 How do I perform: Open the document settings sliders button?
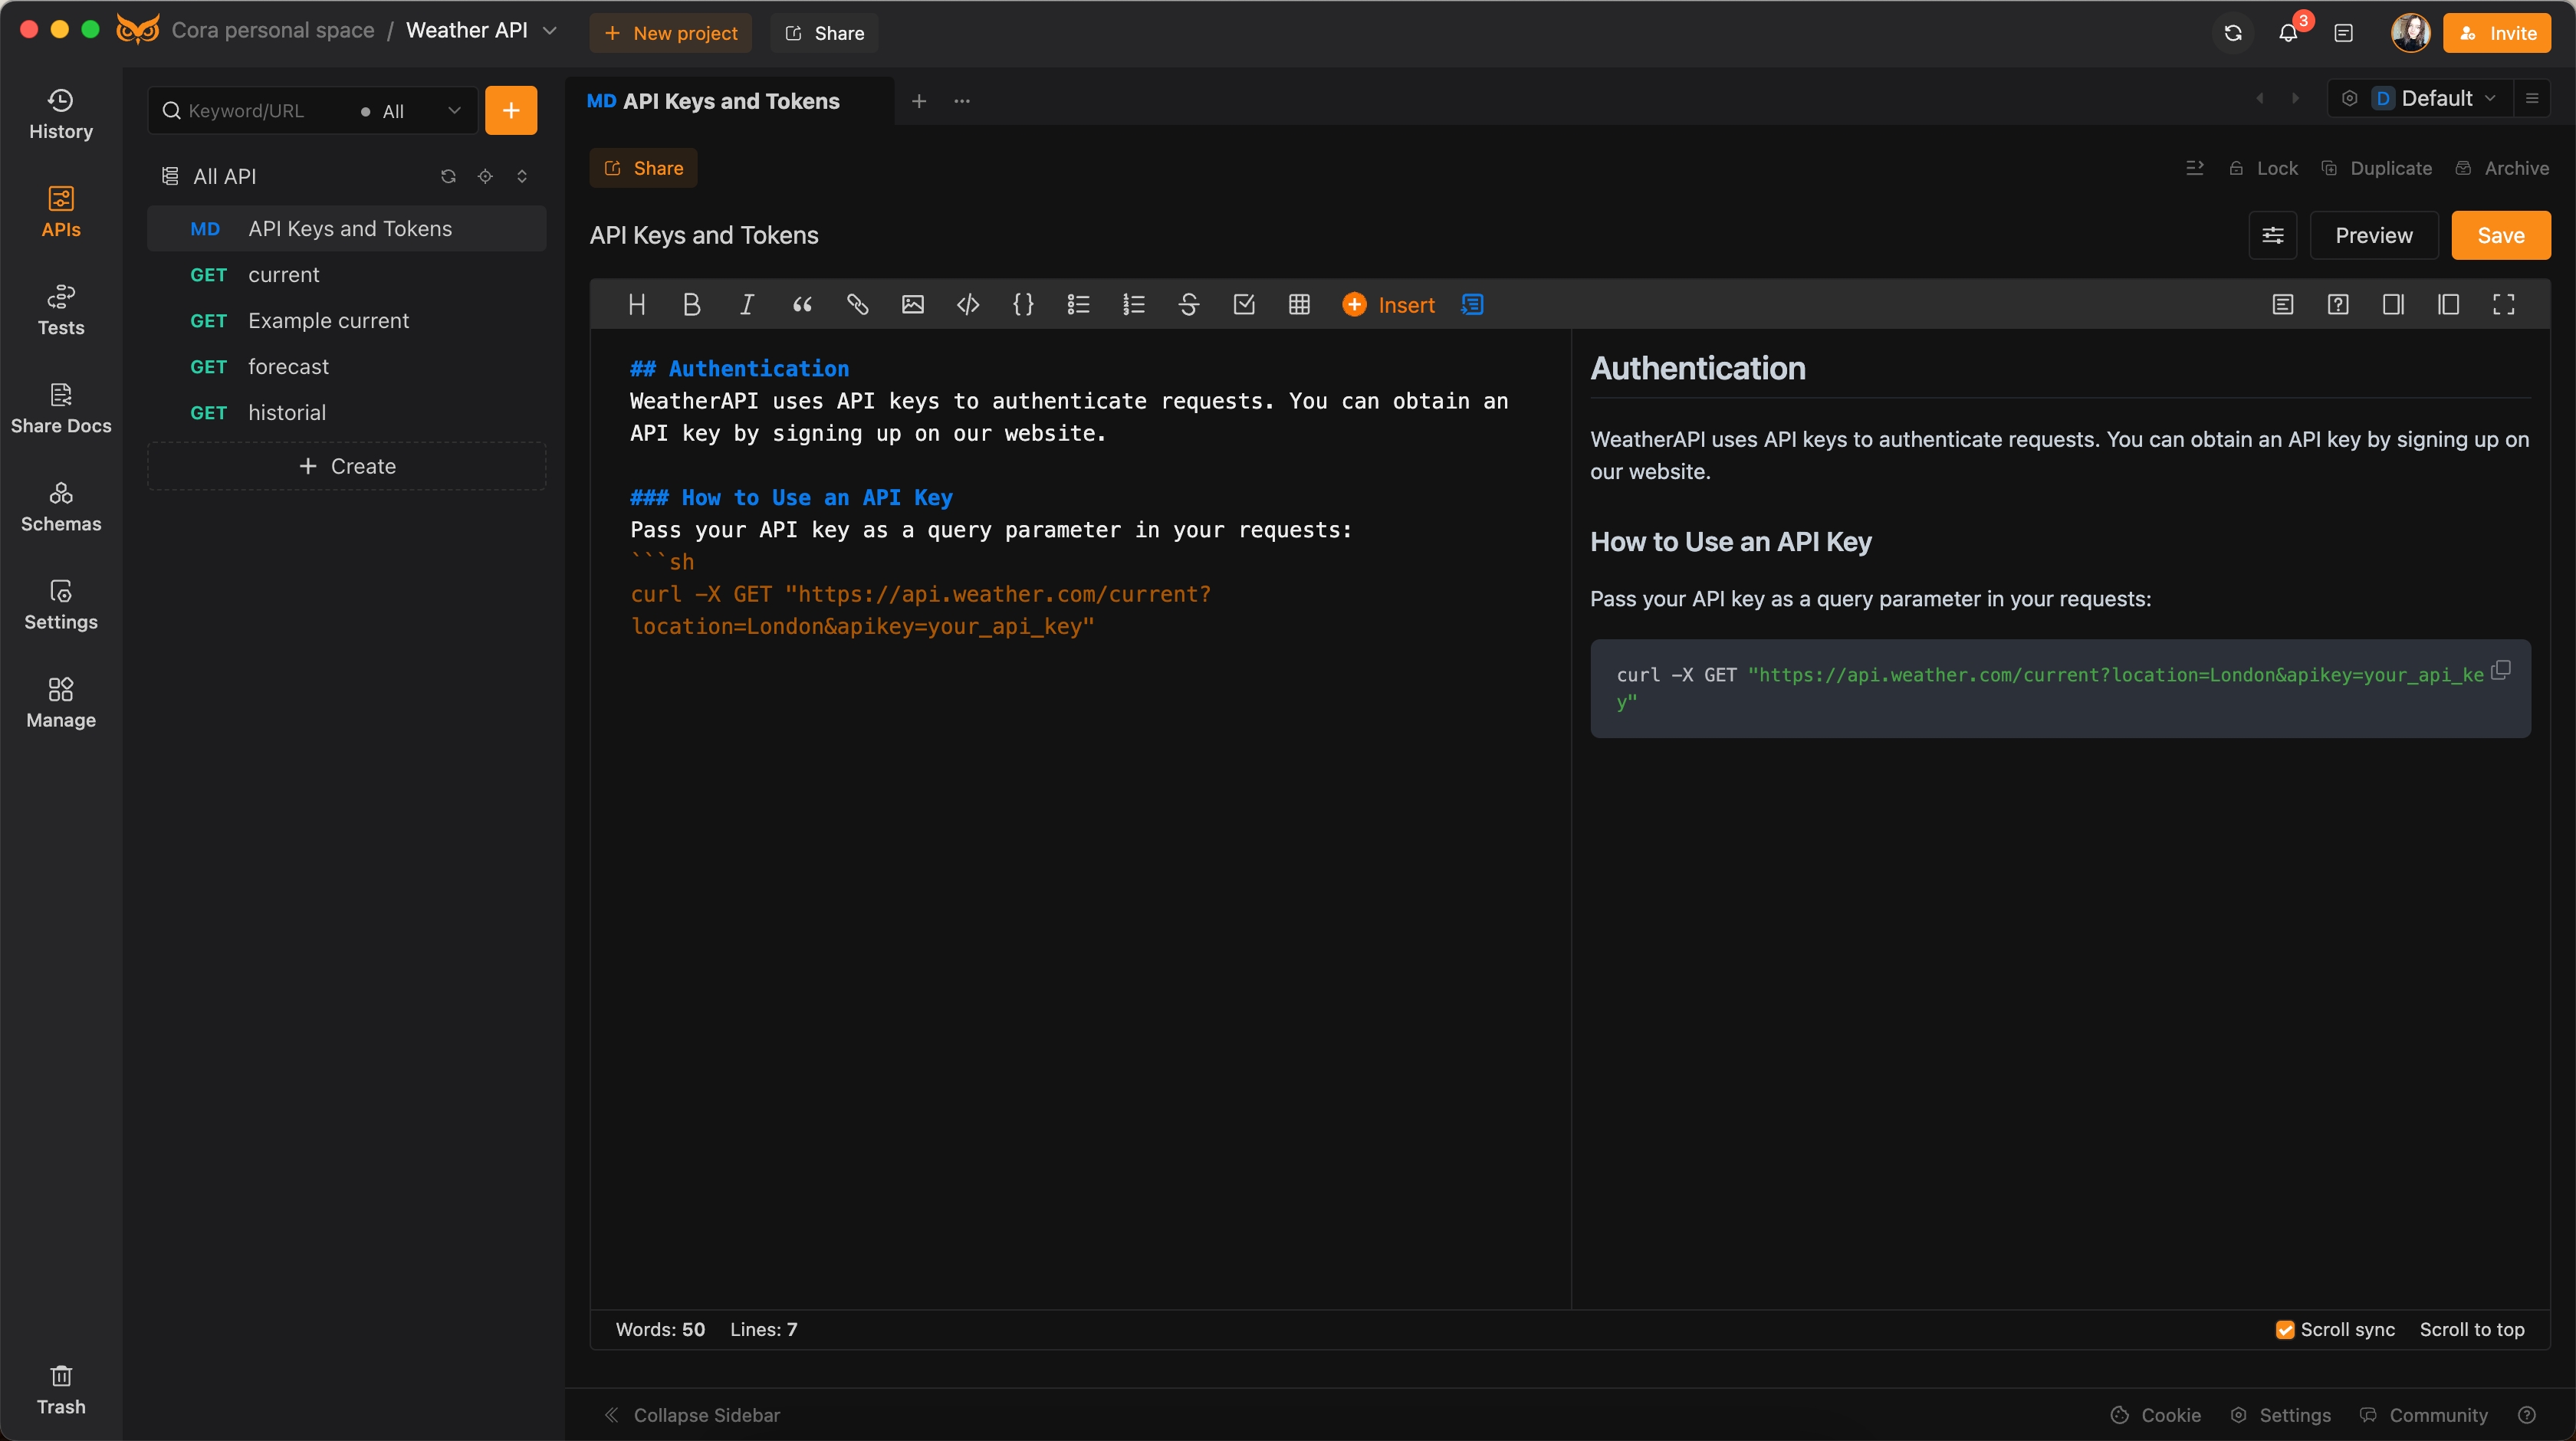(x=2273, y=235)
